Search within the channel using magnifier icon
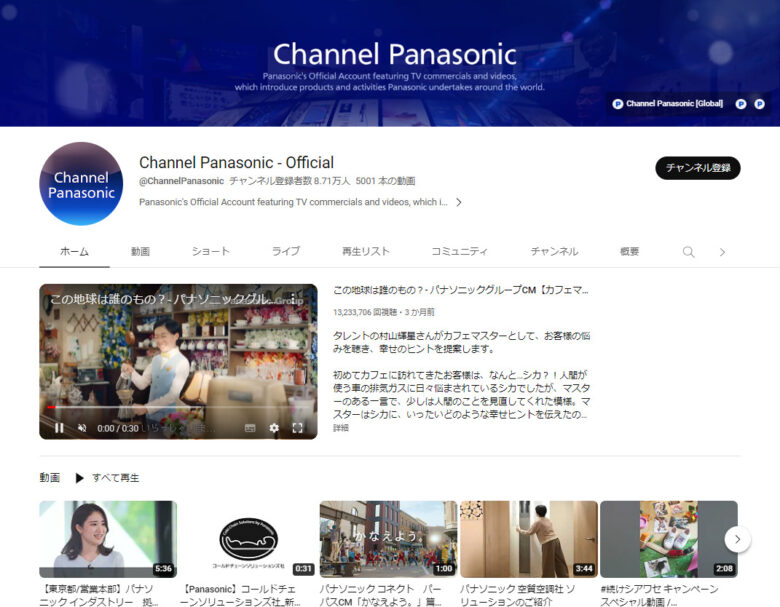Screen dimensions: 780x607 688,252
